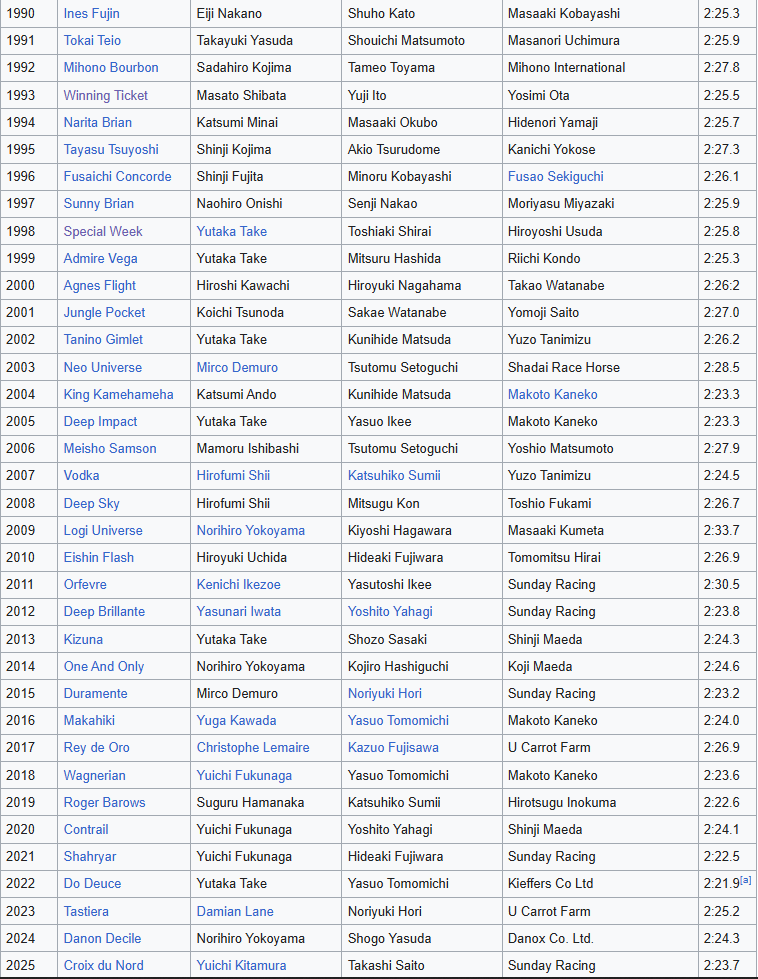Click Yutaka Take link in 1998 row
This screenshot has width=758, height=979.
coord(232,231)
